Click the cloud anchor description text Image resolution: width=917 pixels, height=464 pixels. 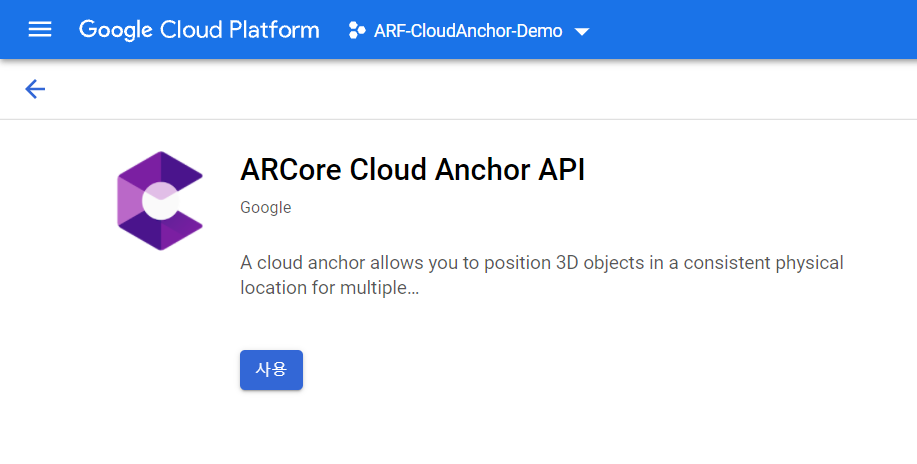[542, 275]
